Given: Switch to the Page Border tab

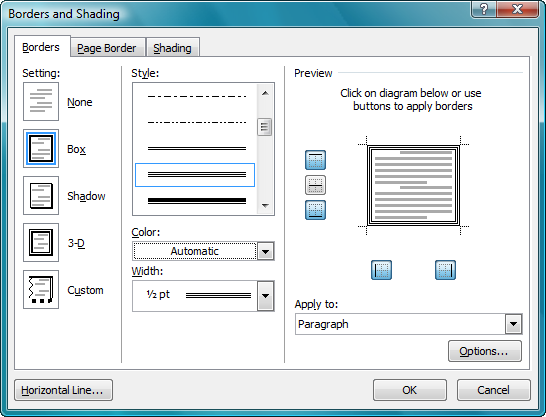Looking at the screenshot, I should tap(107, 48).
